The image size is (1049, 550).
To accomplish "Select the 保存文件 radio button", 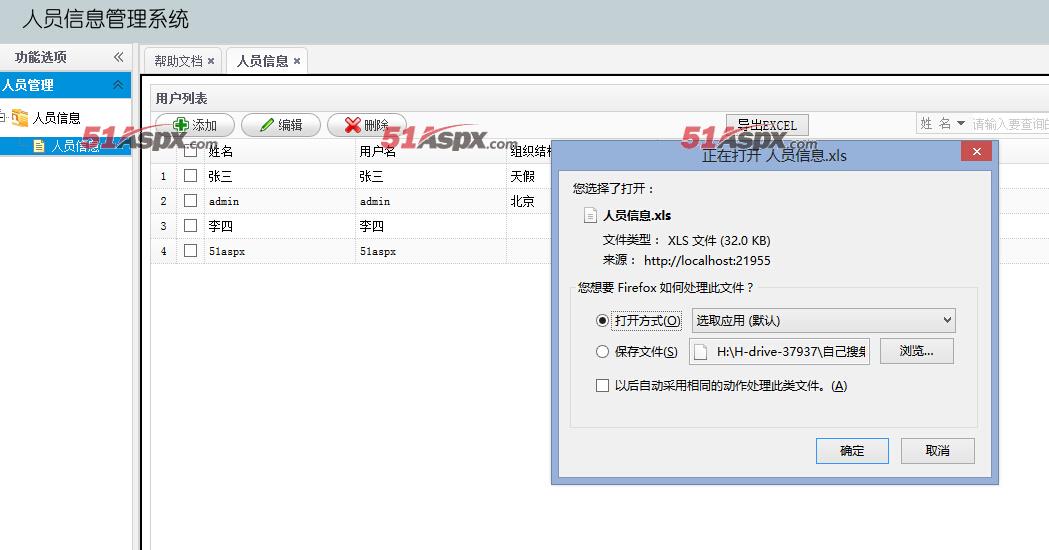I will point(602,351).
